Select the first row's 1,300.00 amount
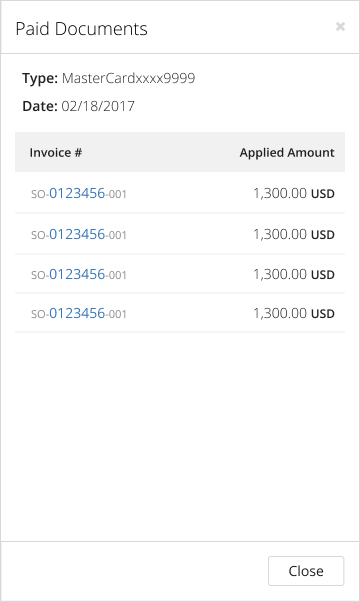The image size is (360, 602). pyautogui.click(x=280, y=193)
